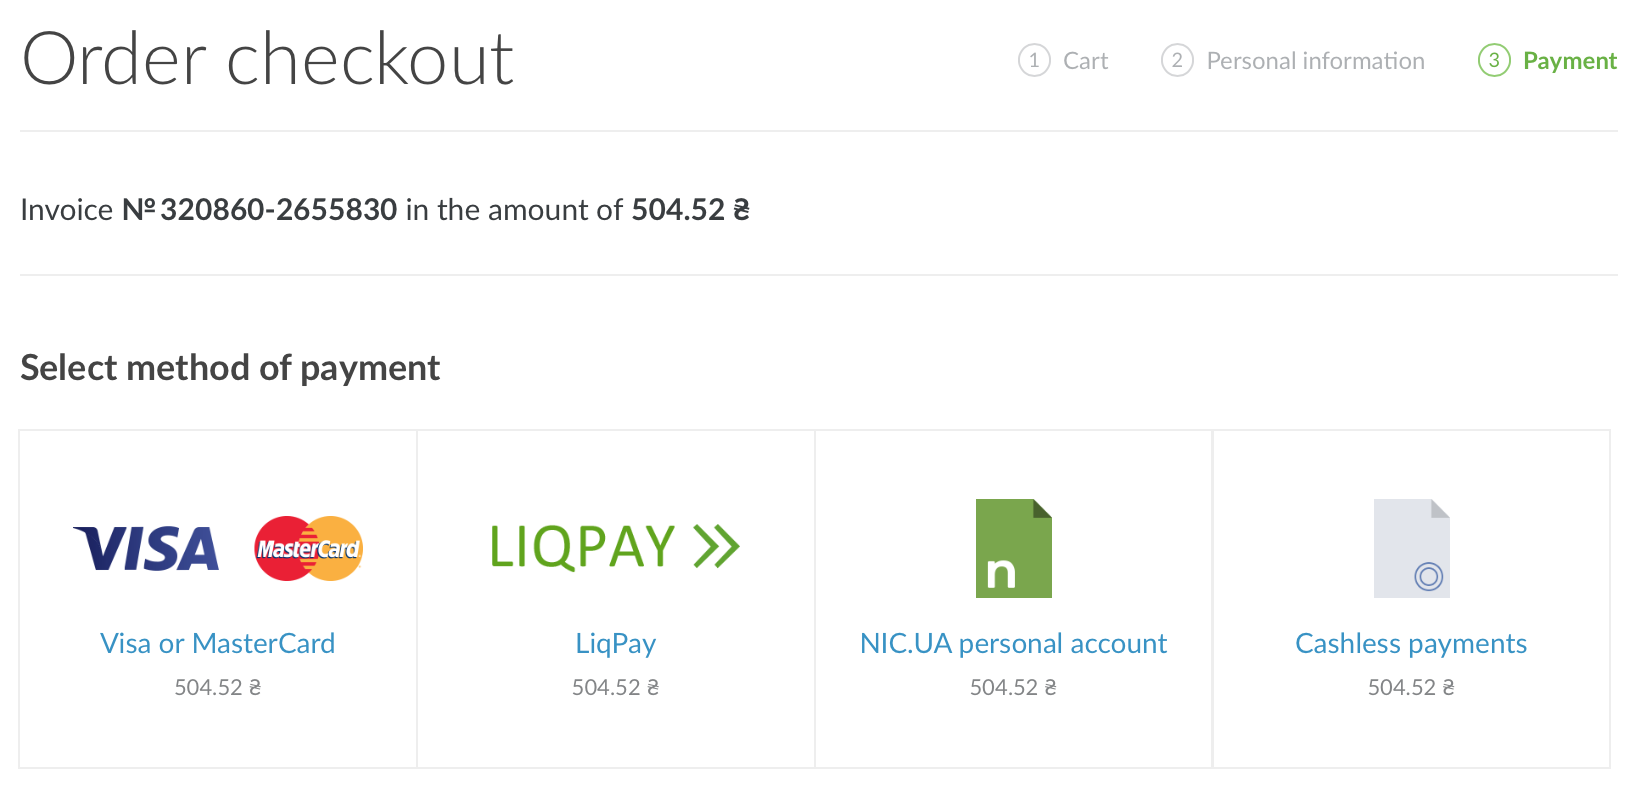This screenshot has width=1640, height=806.
Task: Click the green step 3 circle icon
Action: [x=1494, y=60]
